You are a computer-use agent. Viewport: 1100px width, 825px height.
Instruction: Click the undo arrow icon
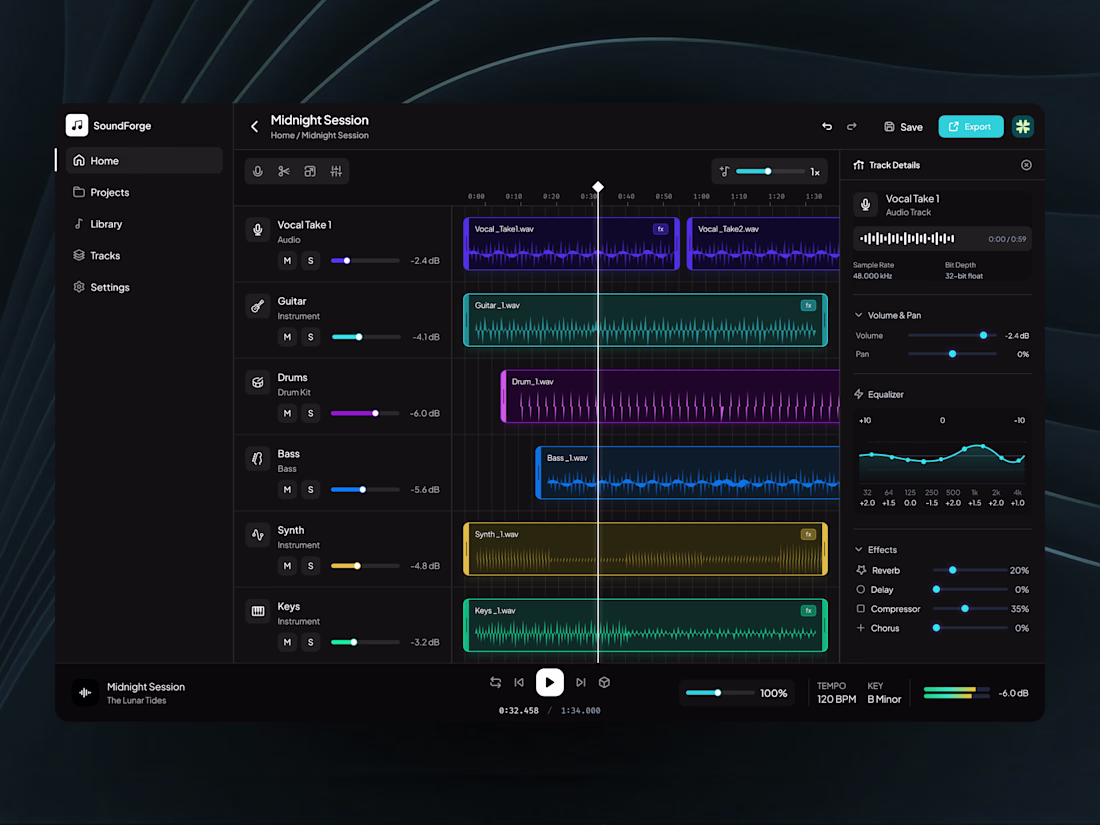coord(827,126)
